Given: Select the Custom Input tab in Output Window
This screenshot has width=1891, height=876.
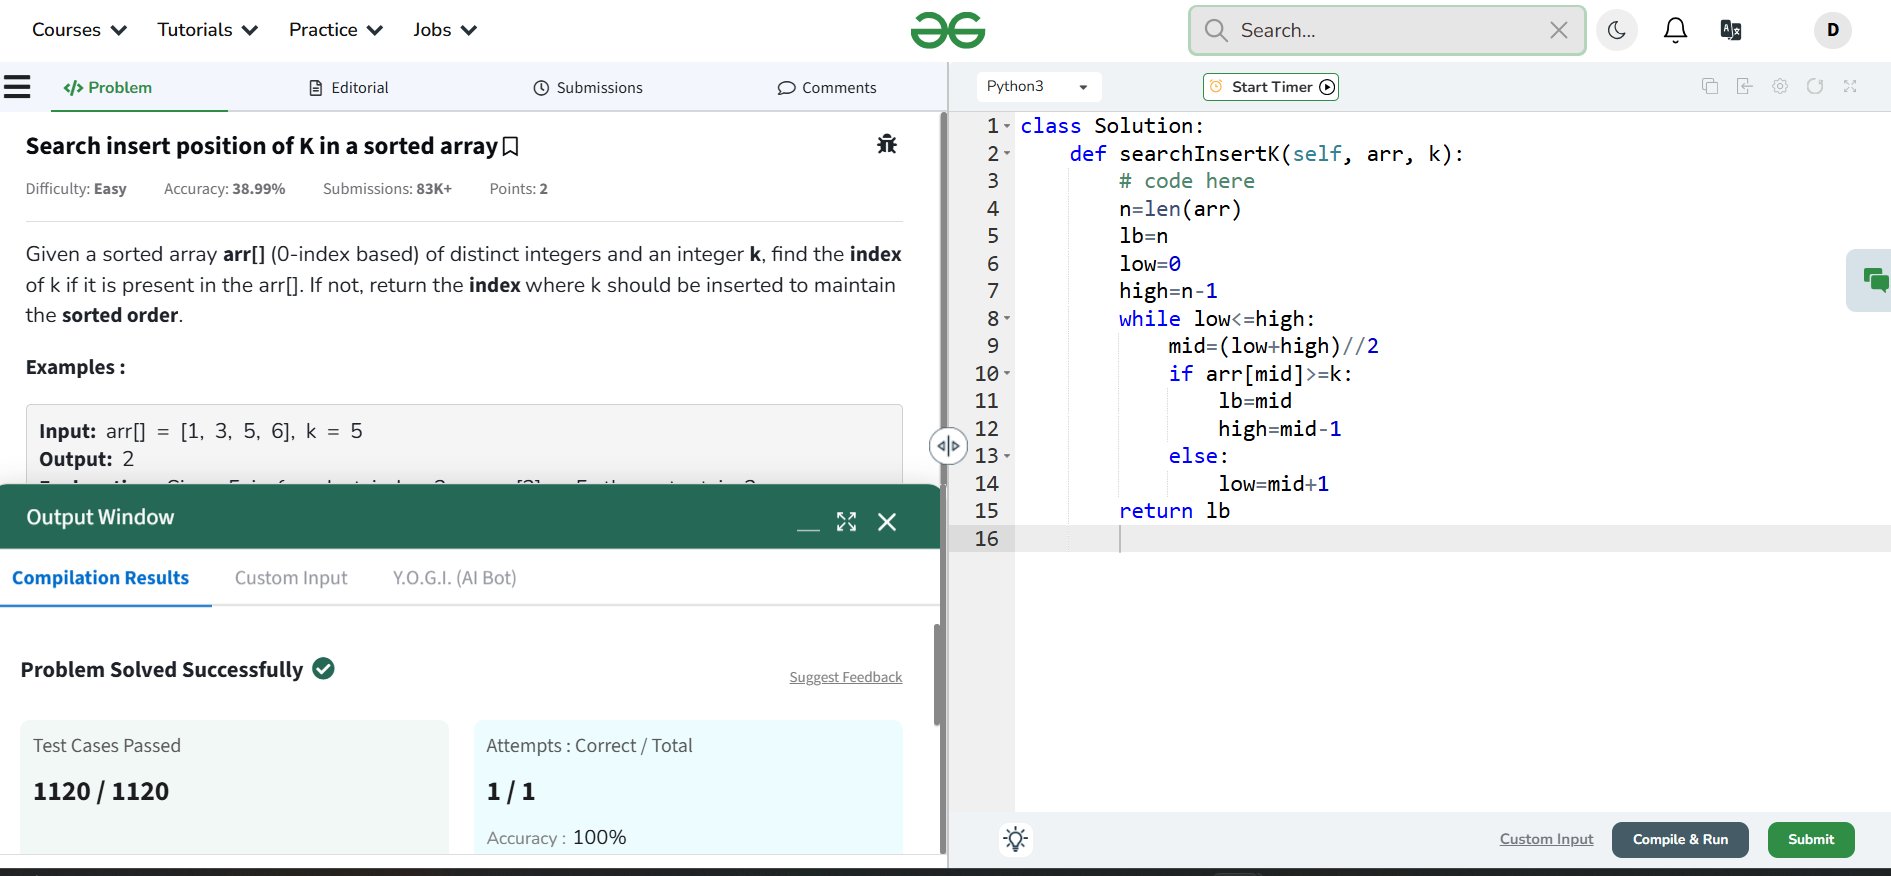Looking at the screenshot, I should coord(291,578).
